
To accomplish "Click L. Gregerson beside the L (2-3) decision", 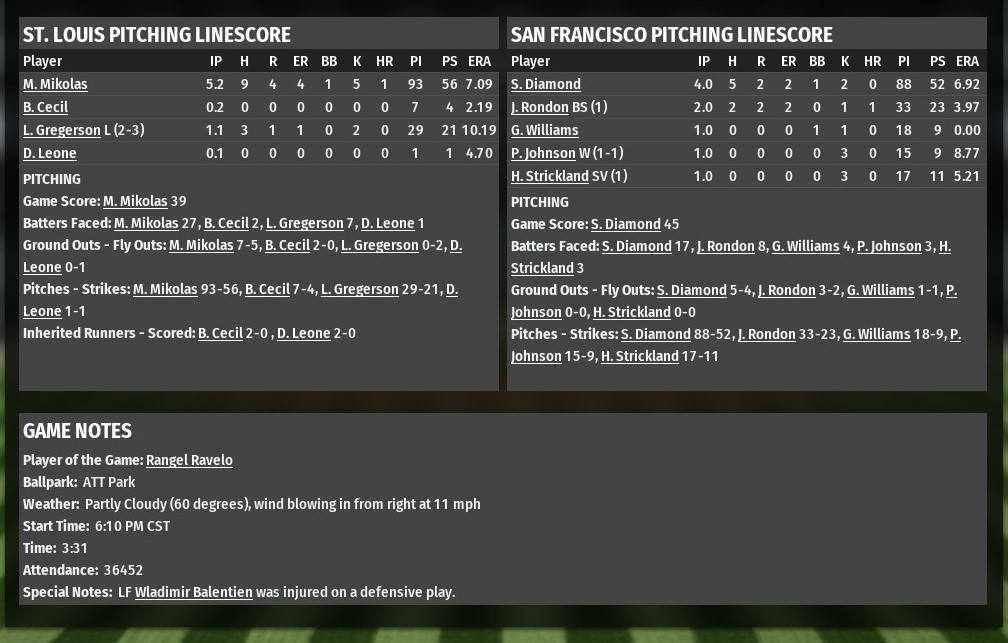I will (x=61, y=130).
